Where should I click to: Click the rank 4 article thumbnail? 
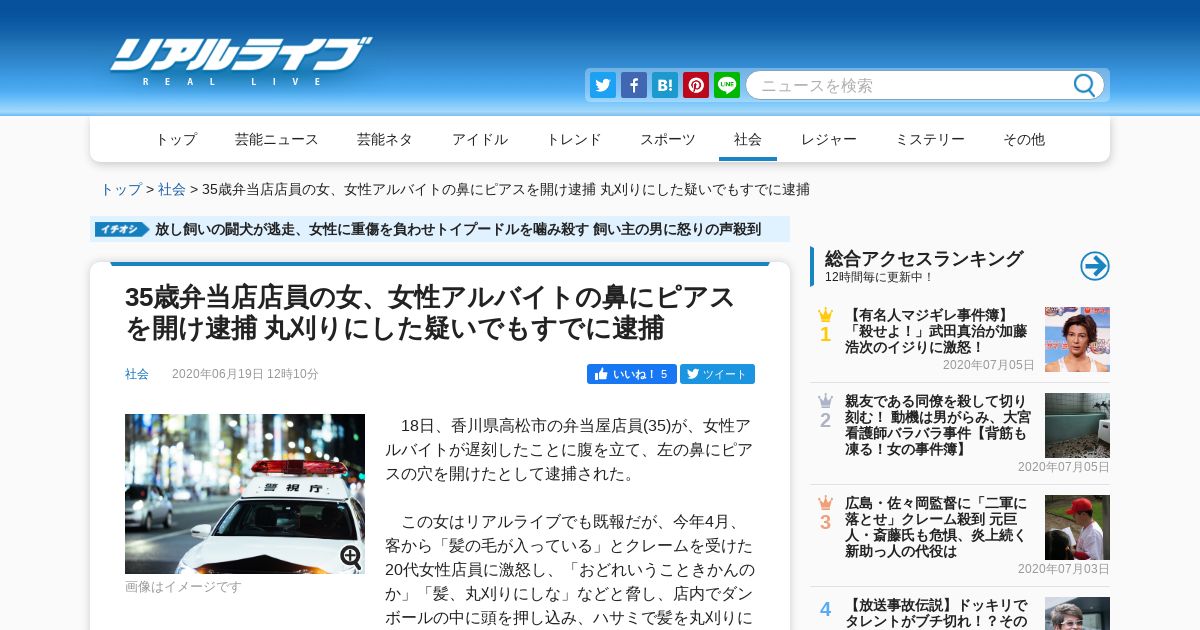pyautogui.click(x=1077, y=613)
